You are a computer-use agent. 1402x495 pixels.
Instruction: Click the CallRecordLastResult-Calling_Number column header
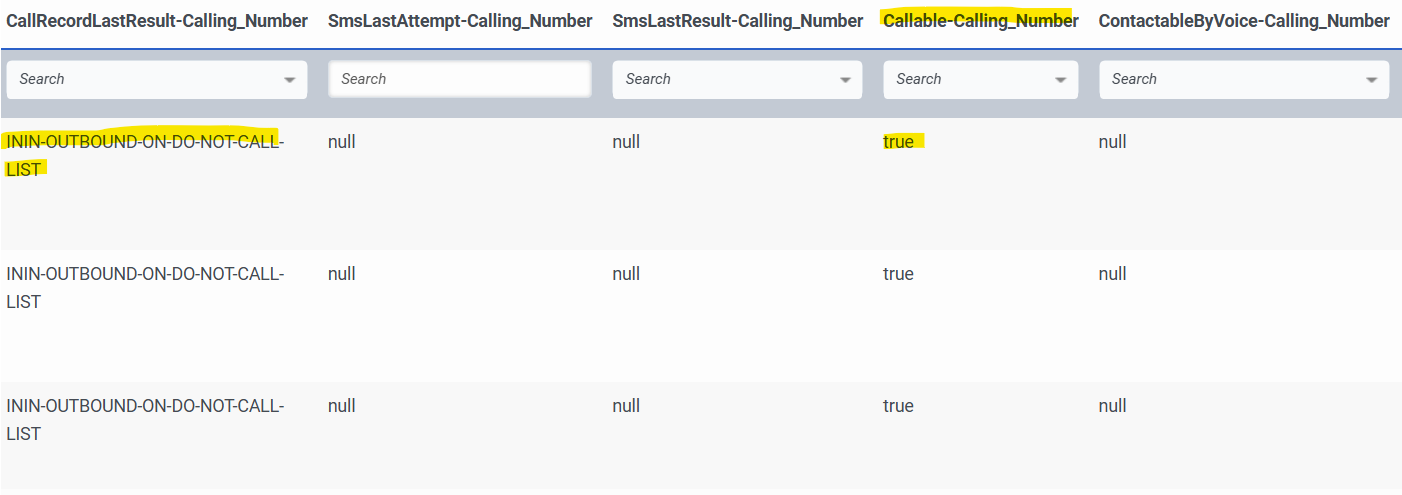point(157,21)
